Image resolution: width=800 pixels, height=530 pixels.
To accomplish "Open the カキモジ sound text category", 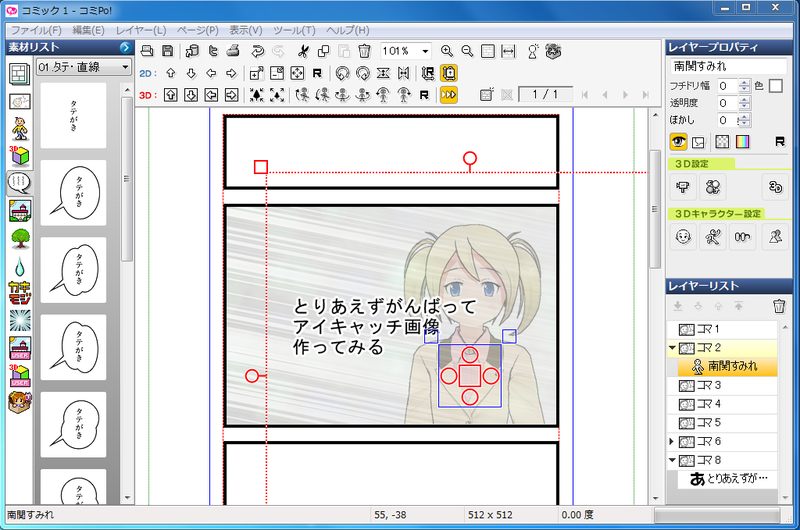I will (19, 293).
